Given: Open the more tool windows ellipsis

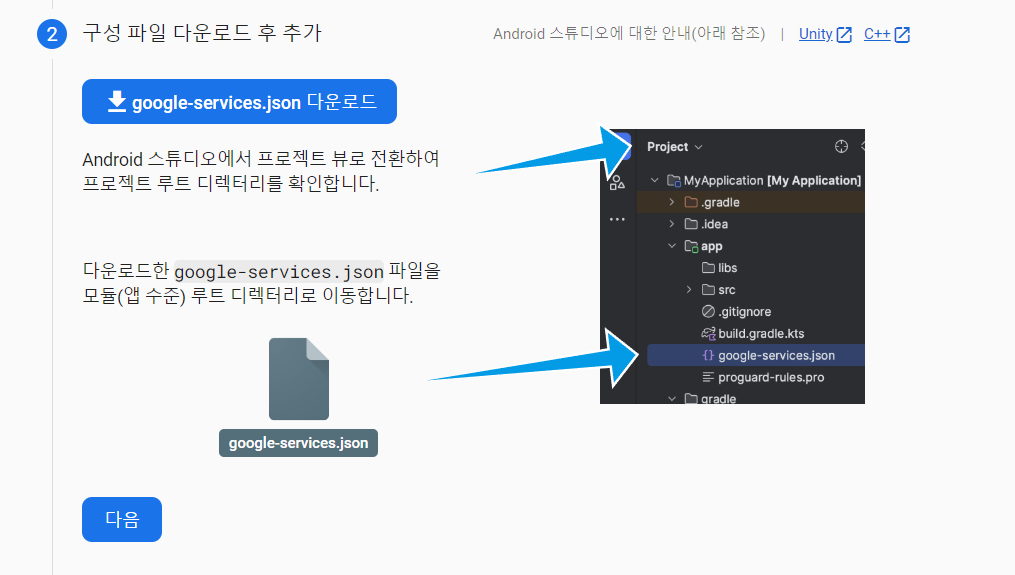Looking at the screenshot, I should (617, 220).
